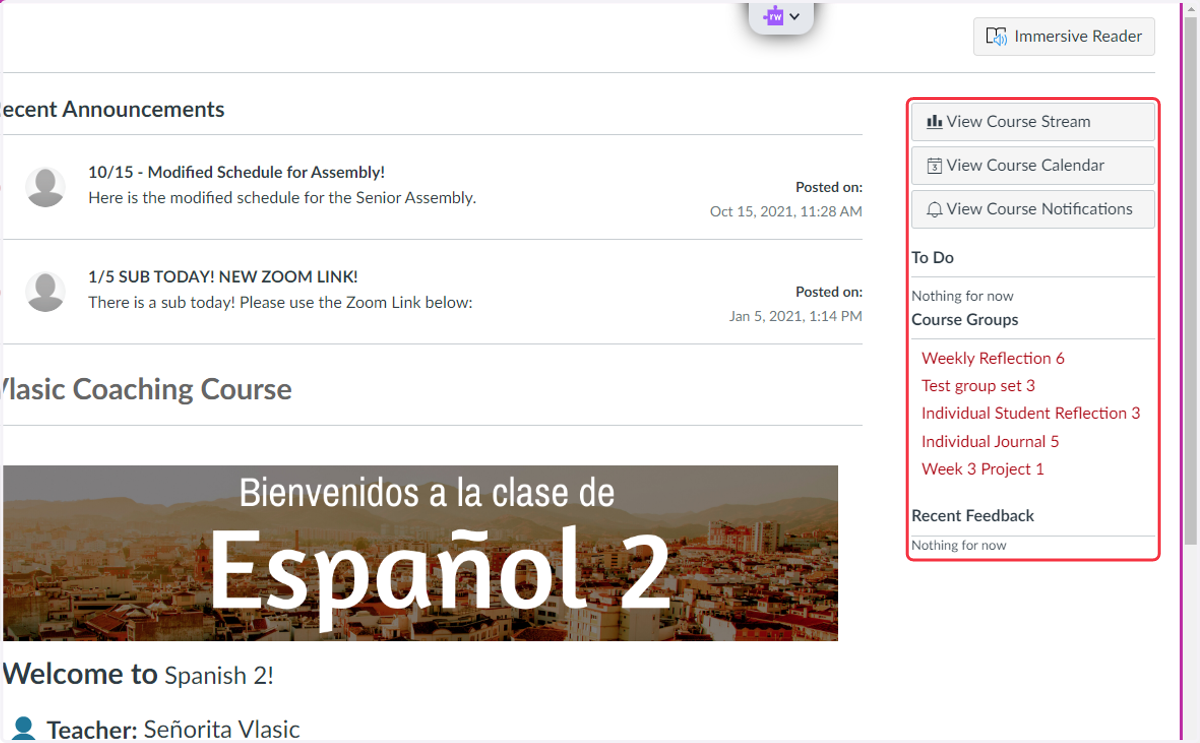1200x743 pixels.
Task: Click the bar chart Stream icon
Action: tap(935, 122)
